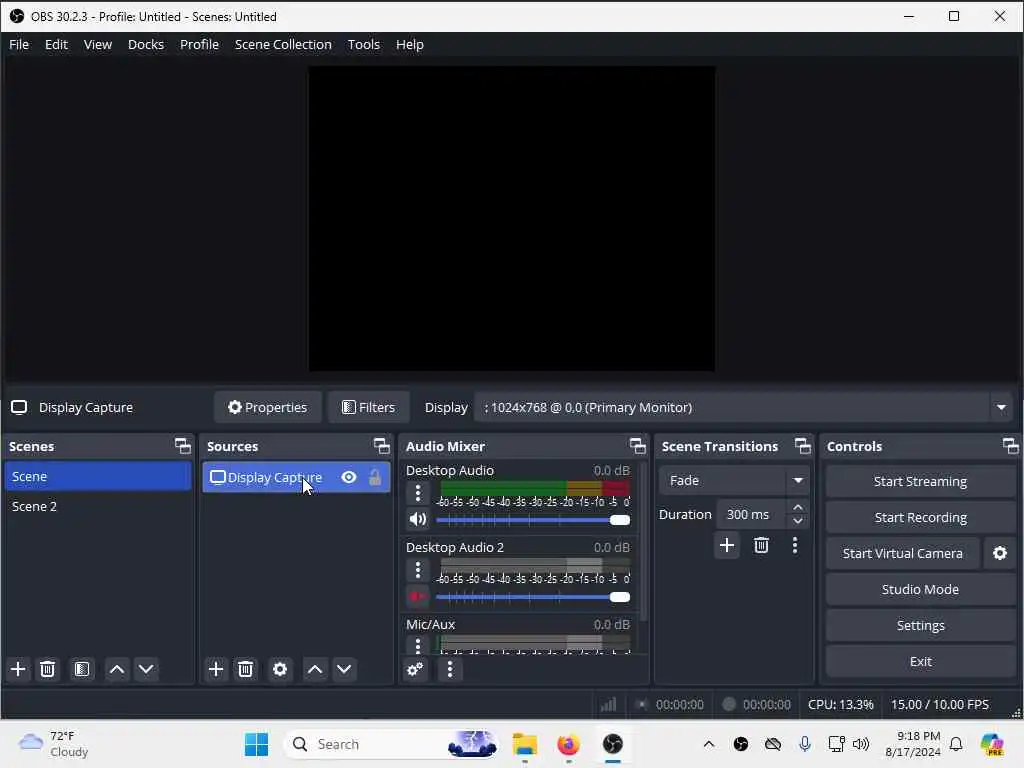Open File Explorer from taskbar

click(x=524, y=744)
